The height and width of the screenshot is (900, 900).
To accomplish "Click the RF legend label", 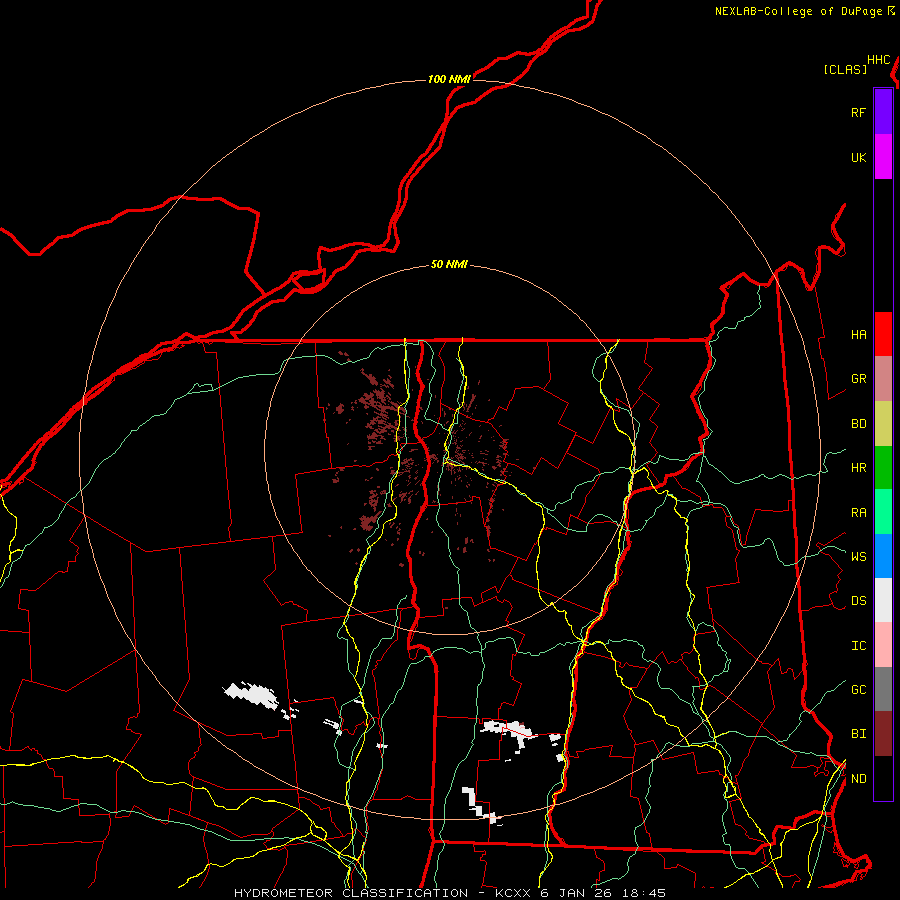I will [x=858, y=112].
